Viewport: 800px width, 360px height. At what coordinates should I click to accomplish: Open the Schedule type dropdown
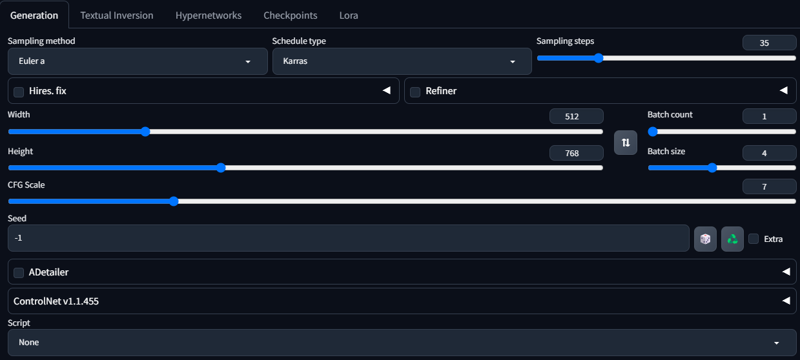(402, 61)
